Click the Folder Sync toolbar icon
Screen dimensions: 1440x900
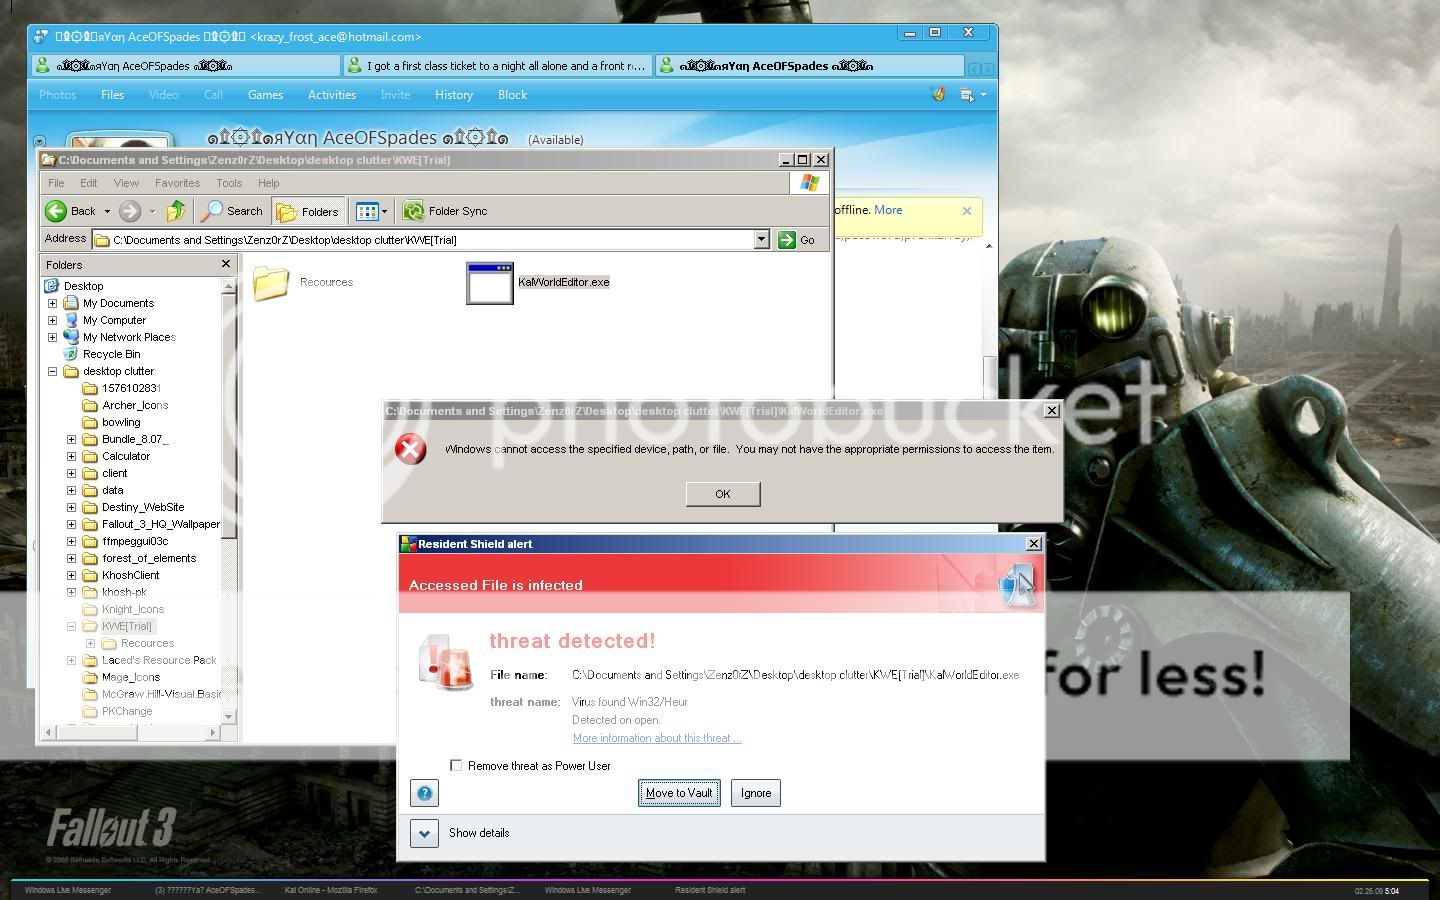[x=413, y=211]
